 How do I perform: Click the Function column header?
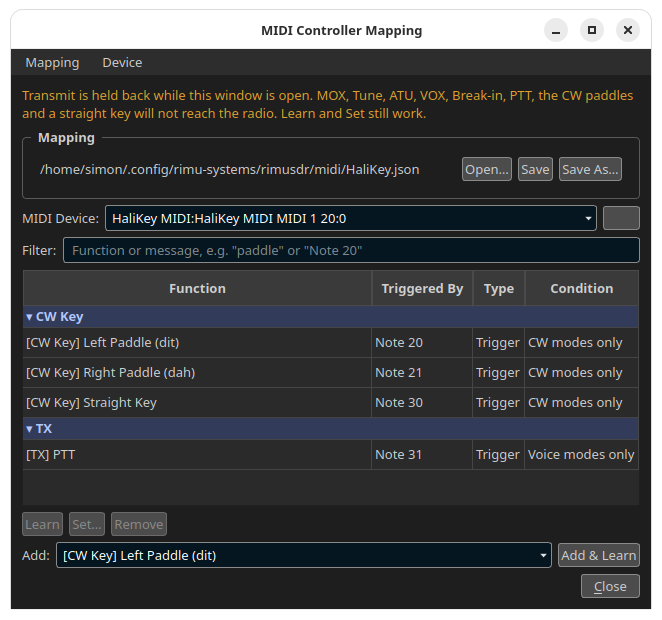tap(197, 288)
